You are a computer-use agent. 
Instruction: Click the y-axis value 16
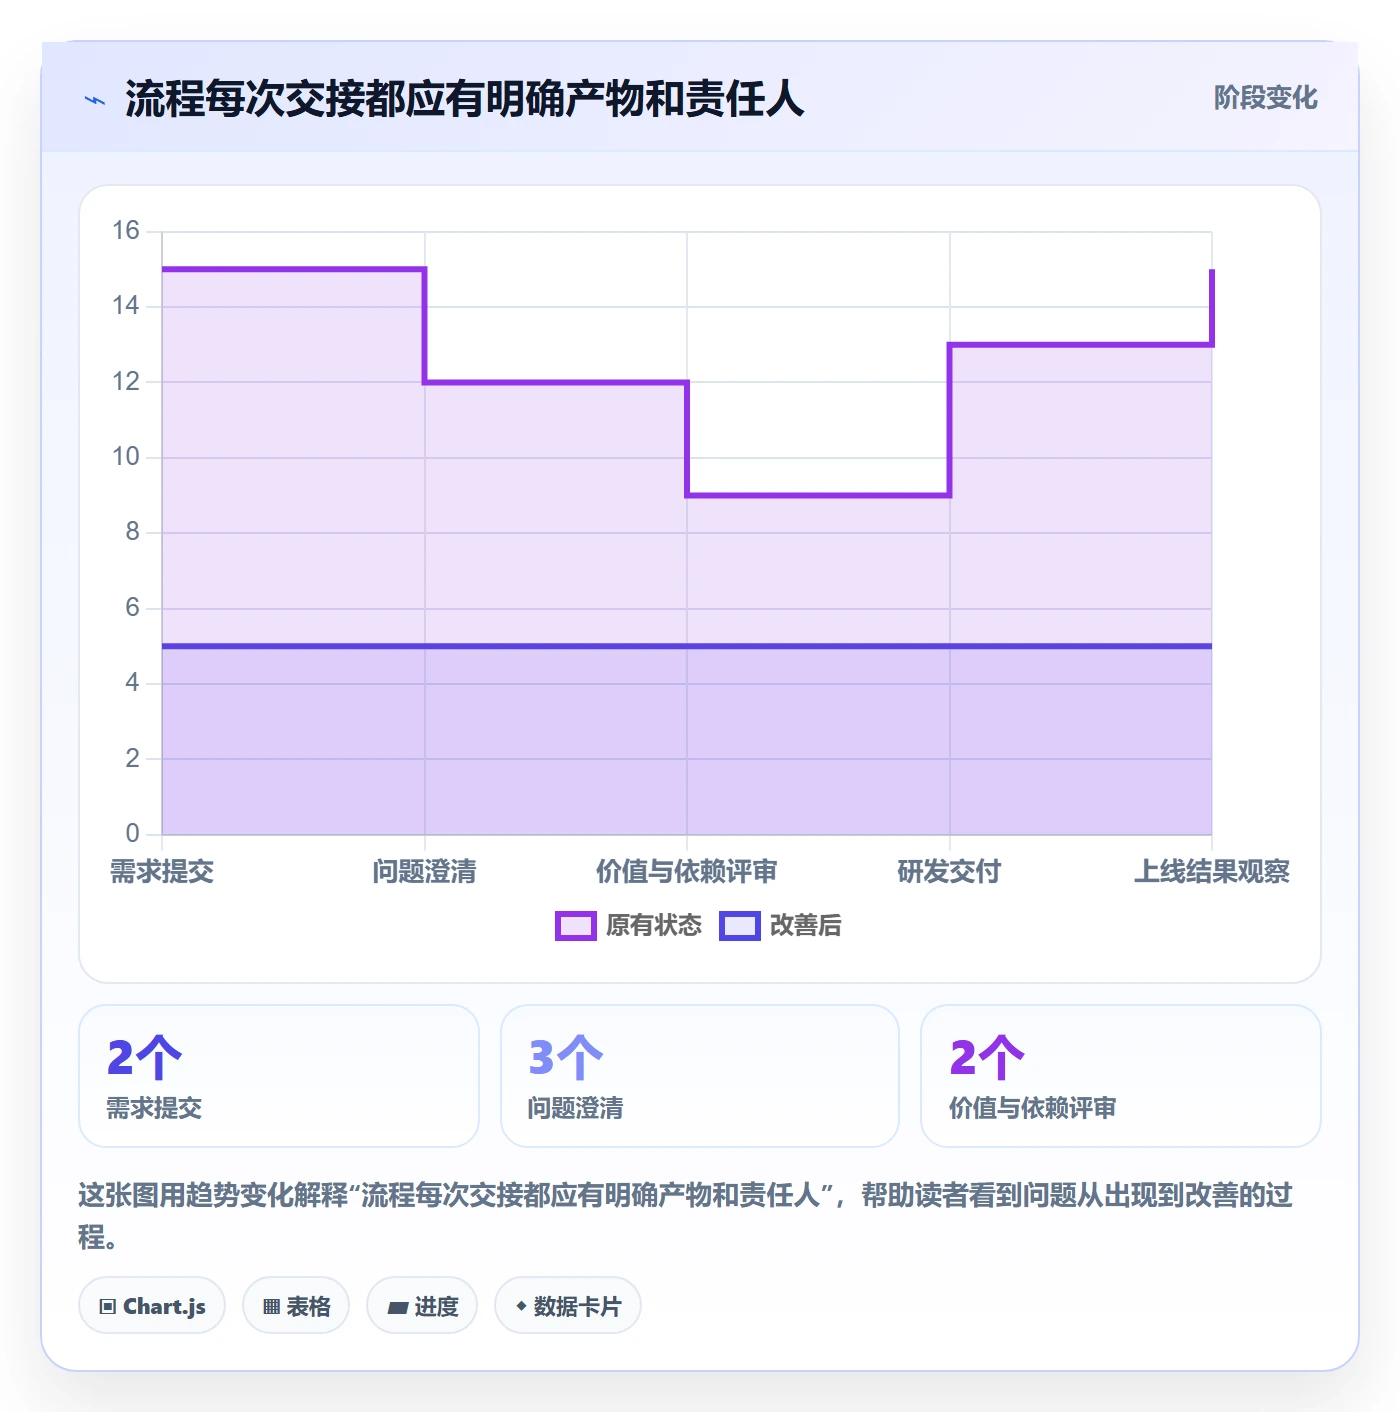click(x=126, y=231)
